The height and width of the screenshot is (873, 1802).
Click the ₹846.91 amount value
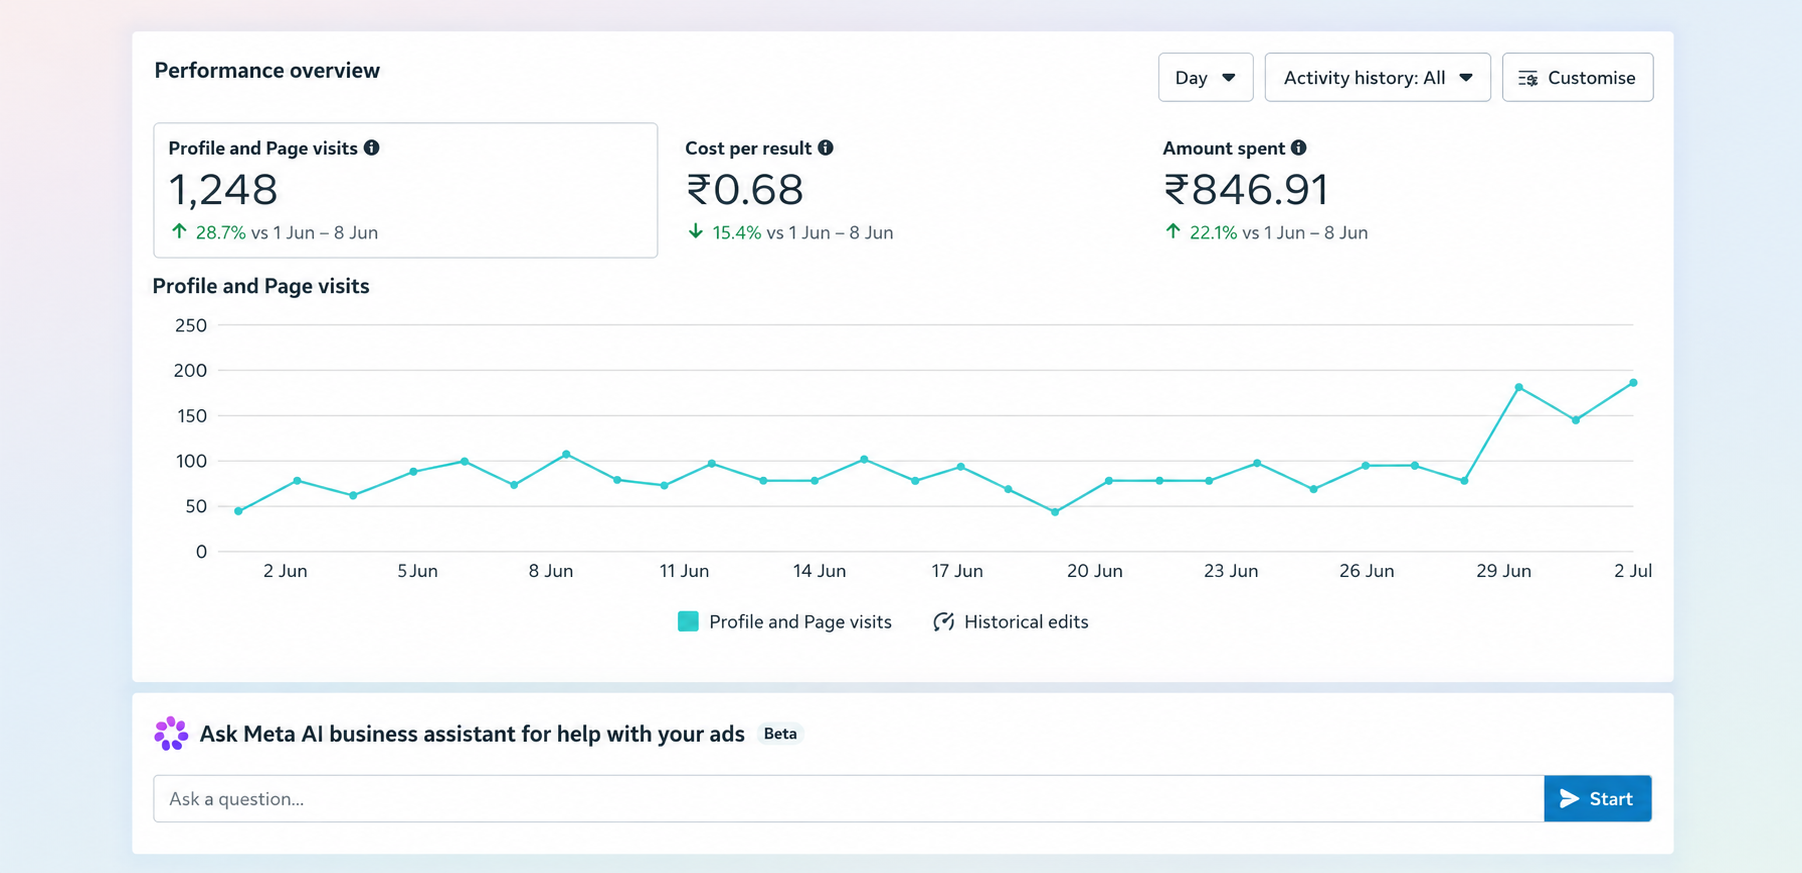(x=1246, y=190)
